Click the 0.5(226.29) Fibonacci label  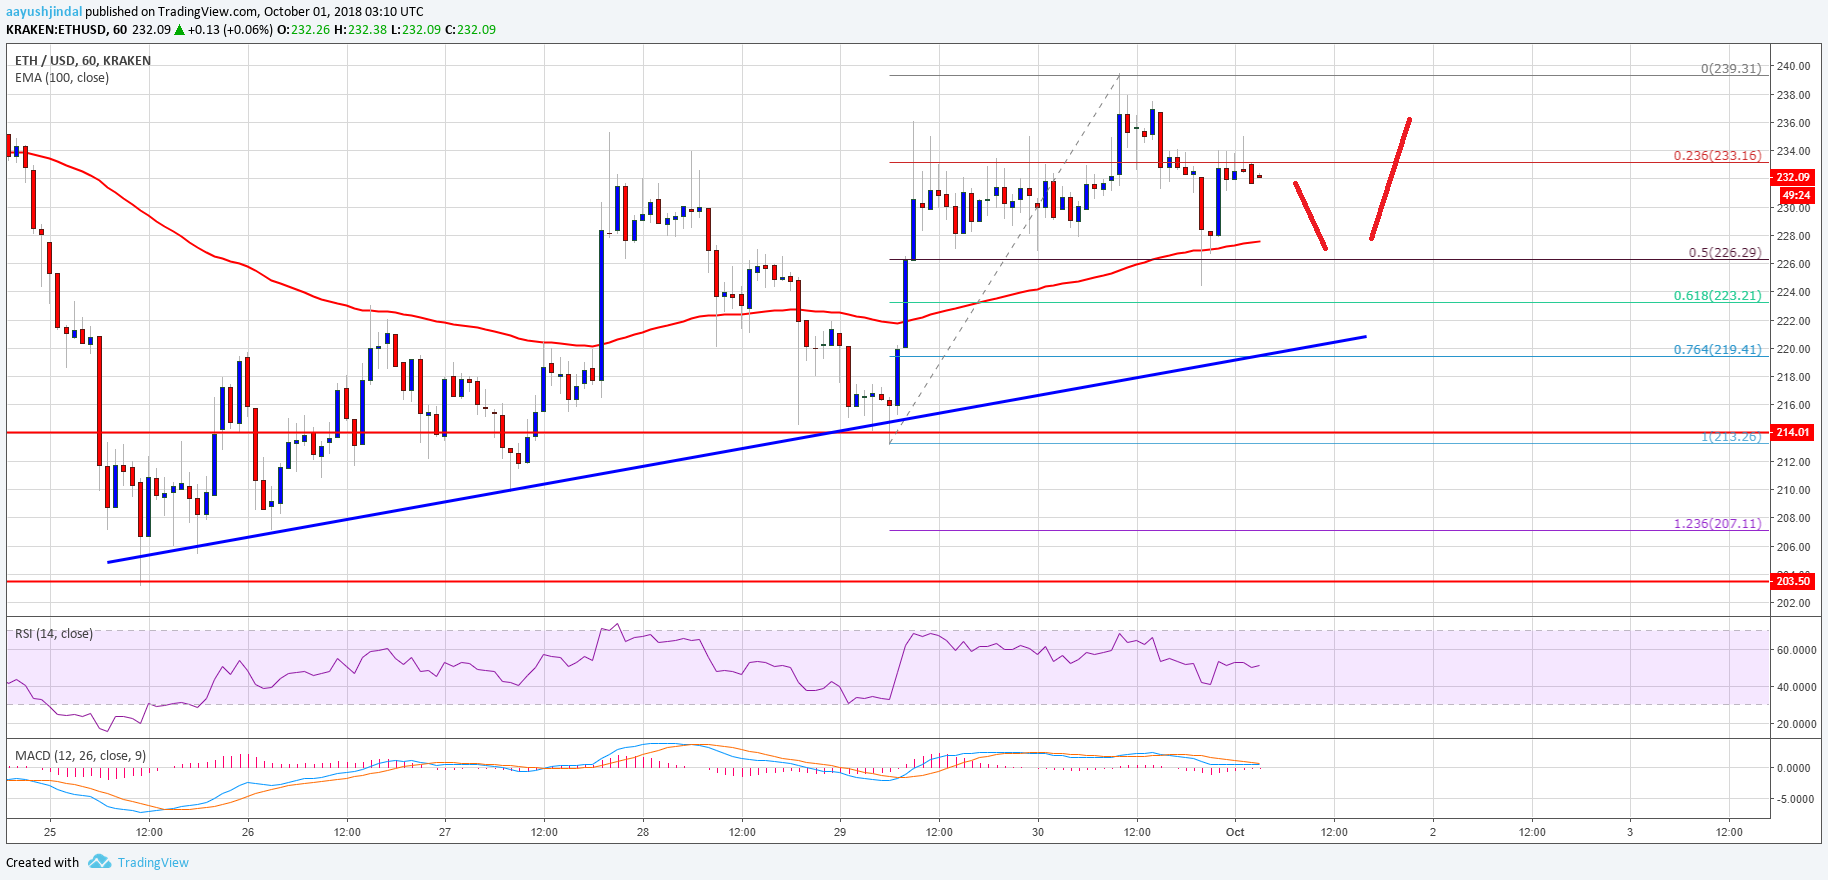tap(1725, 253)
